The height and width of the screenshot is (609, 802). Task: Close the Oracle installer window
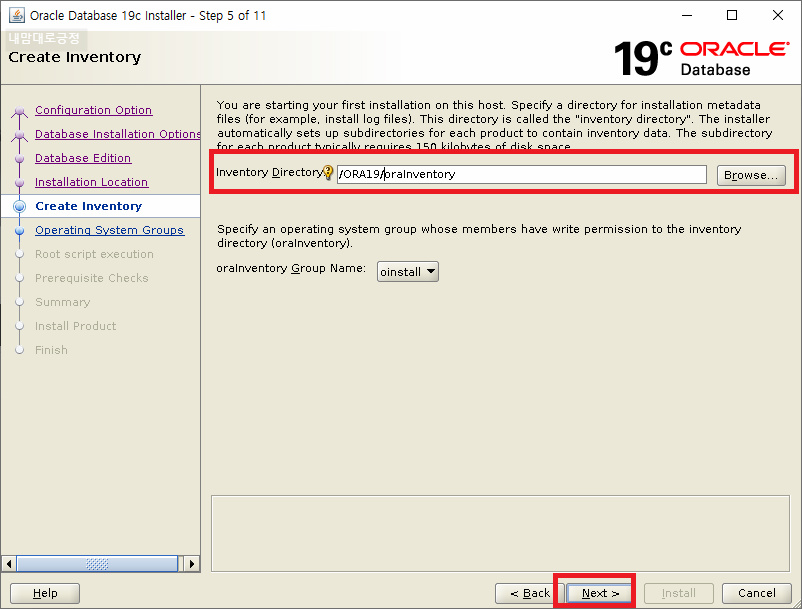click(x=777, y=15)
